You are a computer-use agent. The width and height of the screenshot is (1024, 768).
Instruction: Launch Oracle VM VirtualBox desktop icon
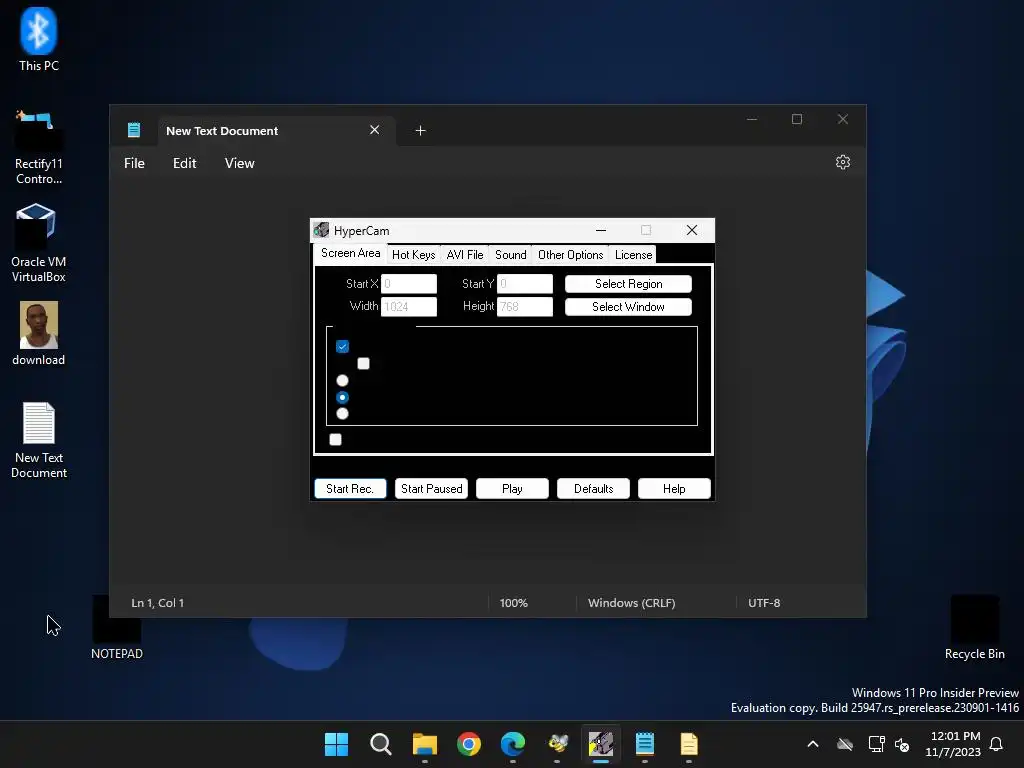pyautogui.click(x=39, y=243)
